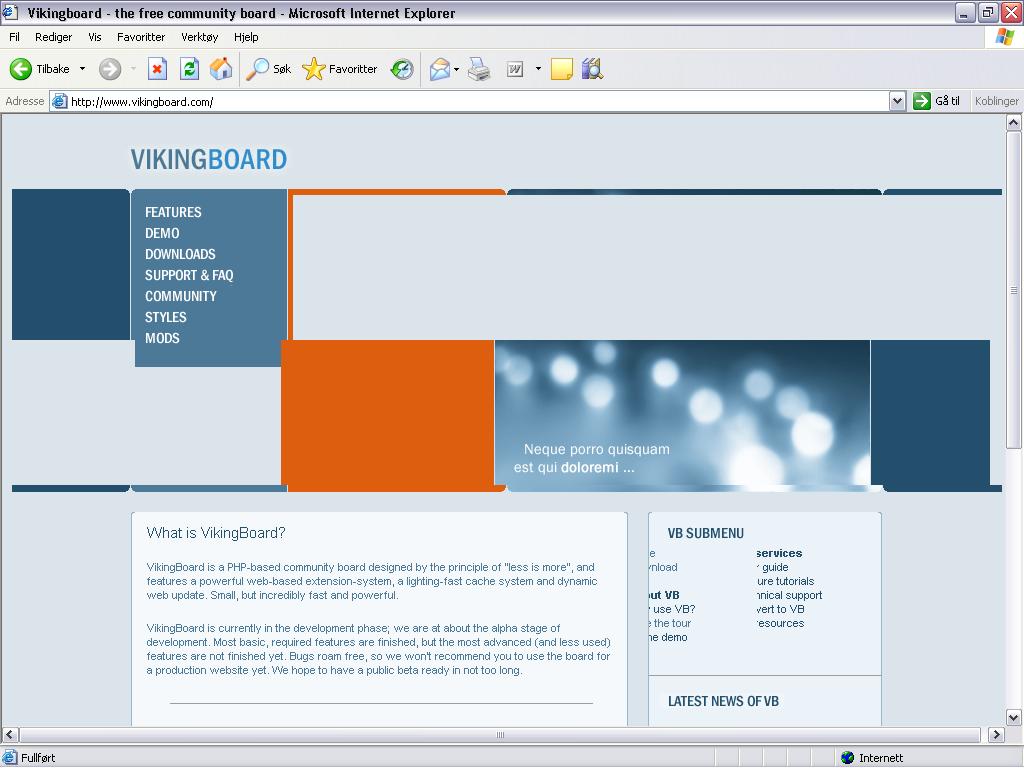This screenshot has height=768, width=1024.
Task: Click the 'support' submenu link
Action: (790, 595)
